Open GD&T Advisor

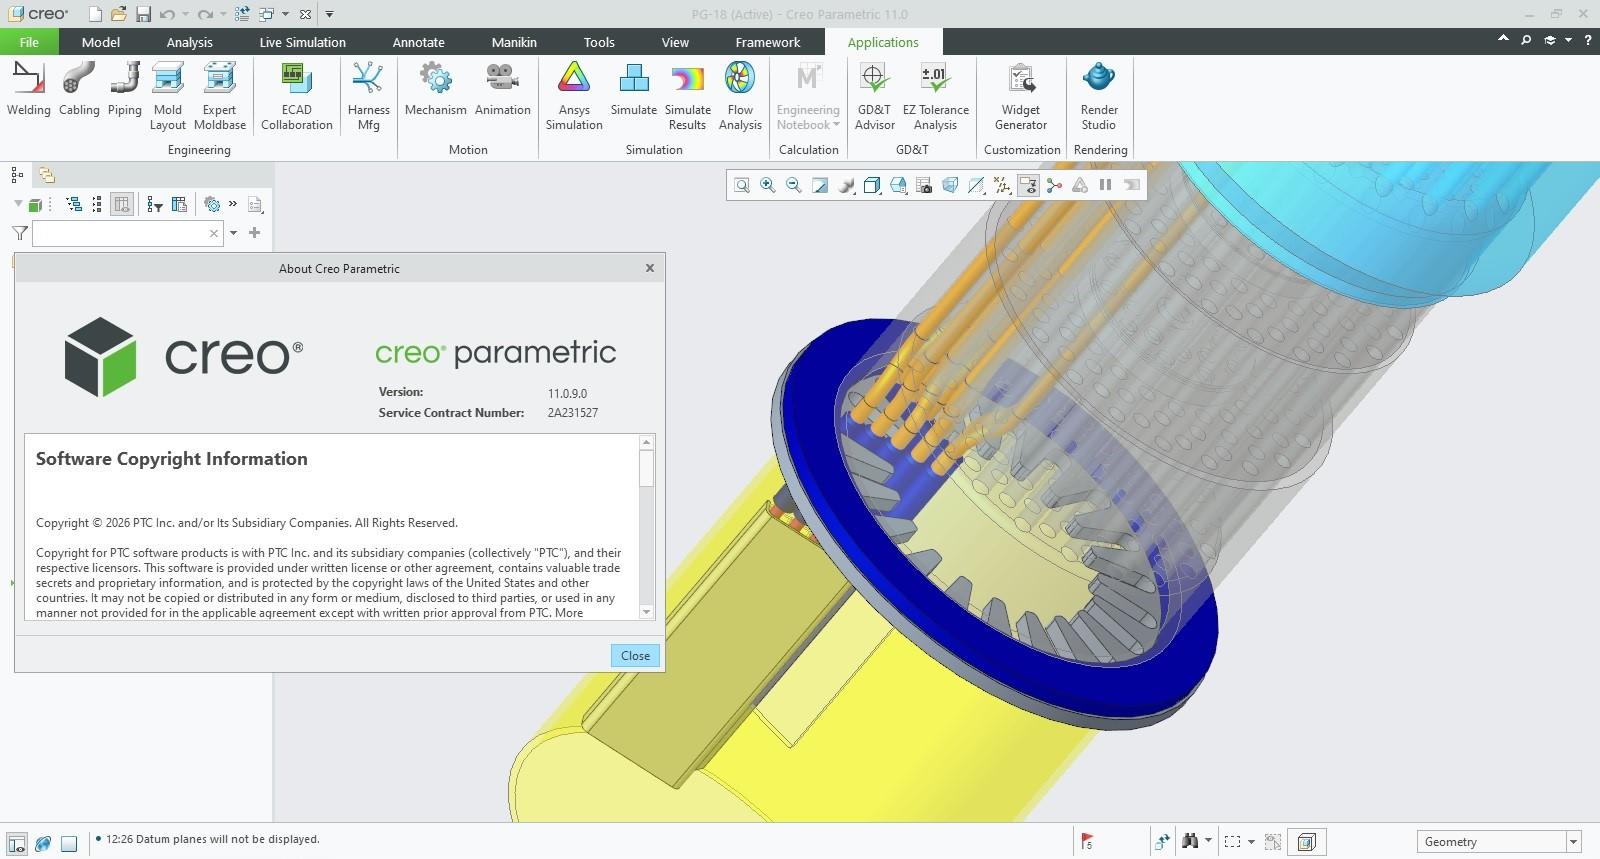pos(874,97)
